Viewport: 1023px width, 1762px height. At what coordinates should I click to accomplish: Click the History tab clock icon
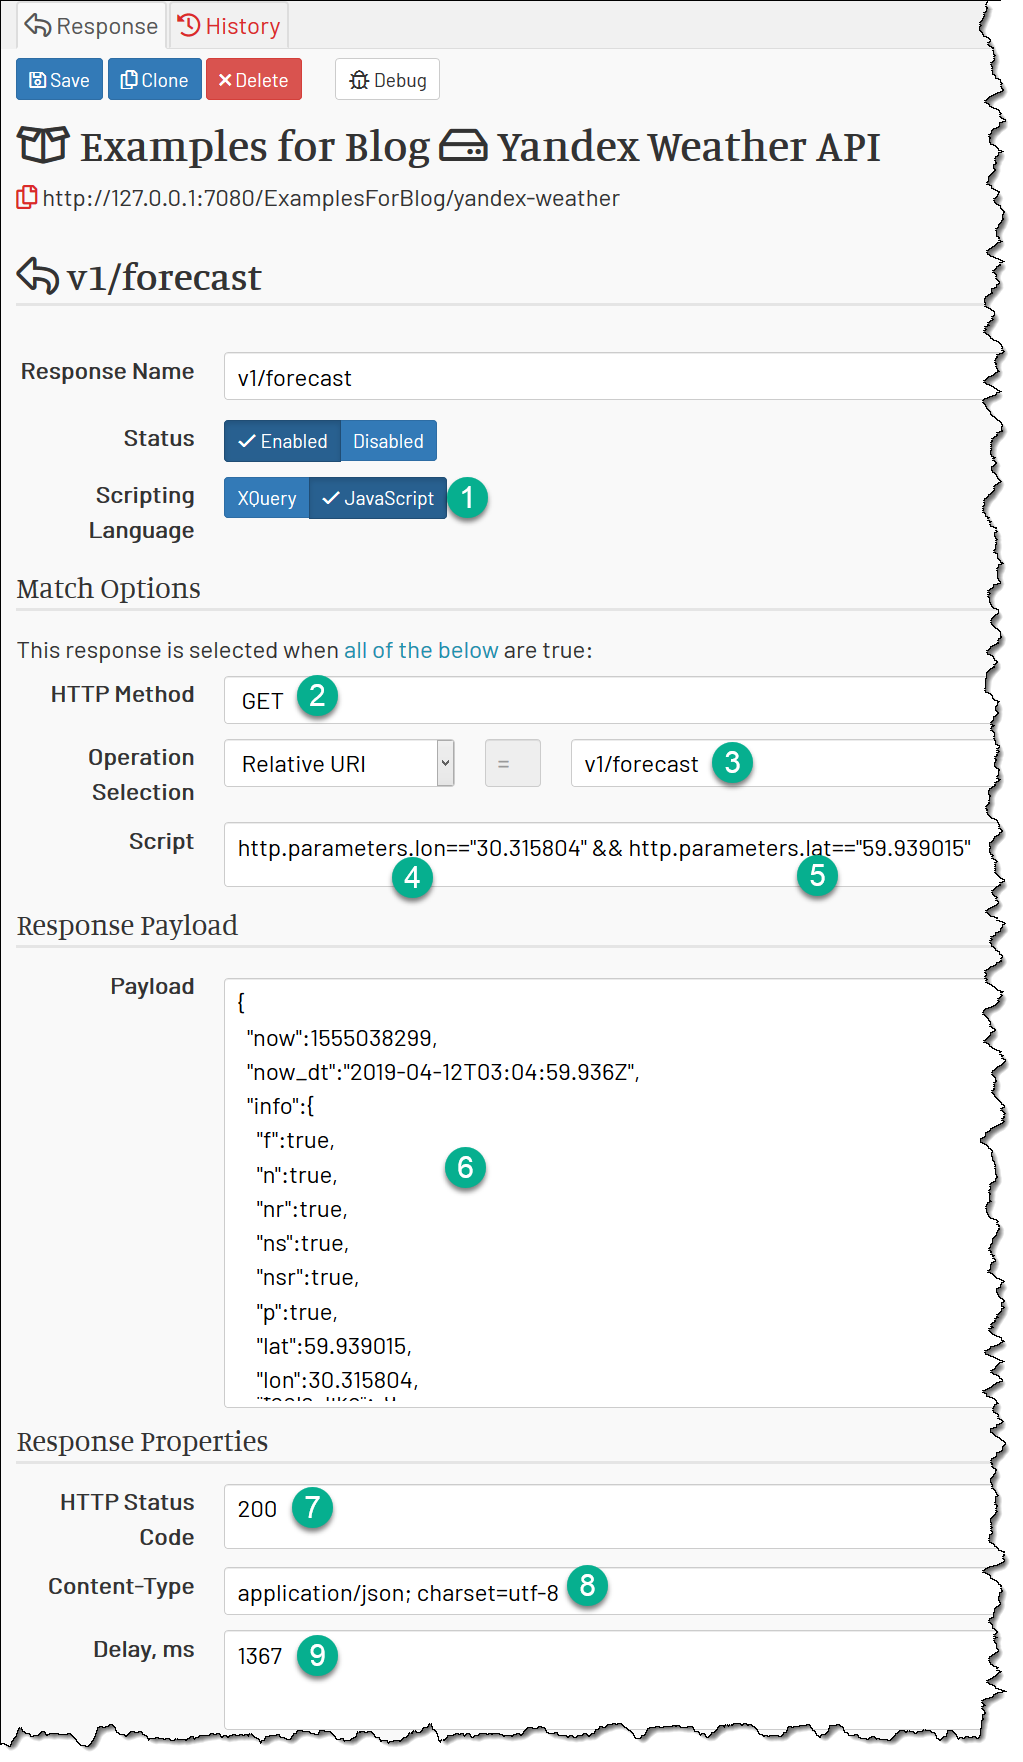(x=189, y=25)
